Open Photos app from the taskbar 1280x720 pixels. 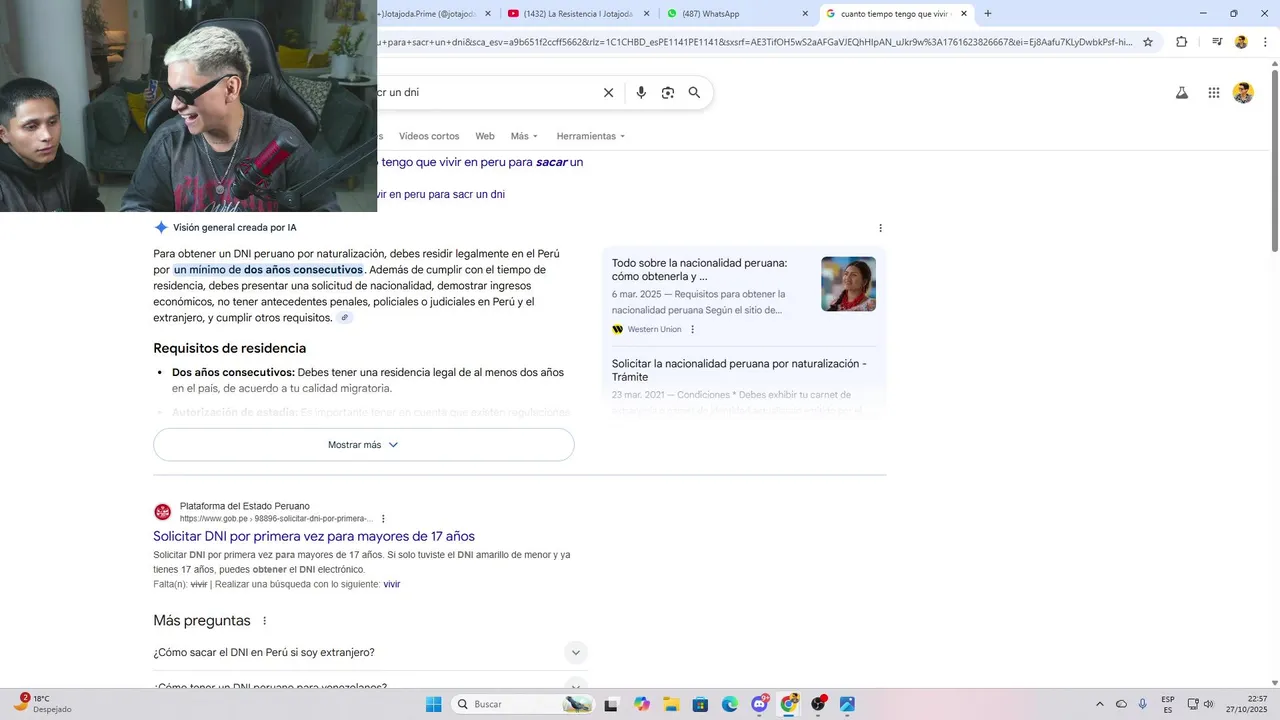click(847, 704)
